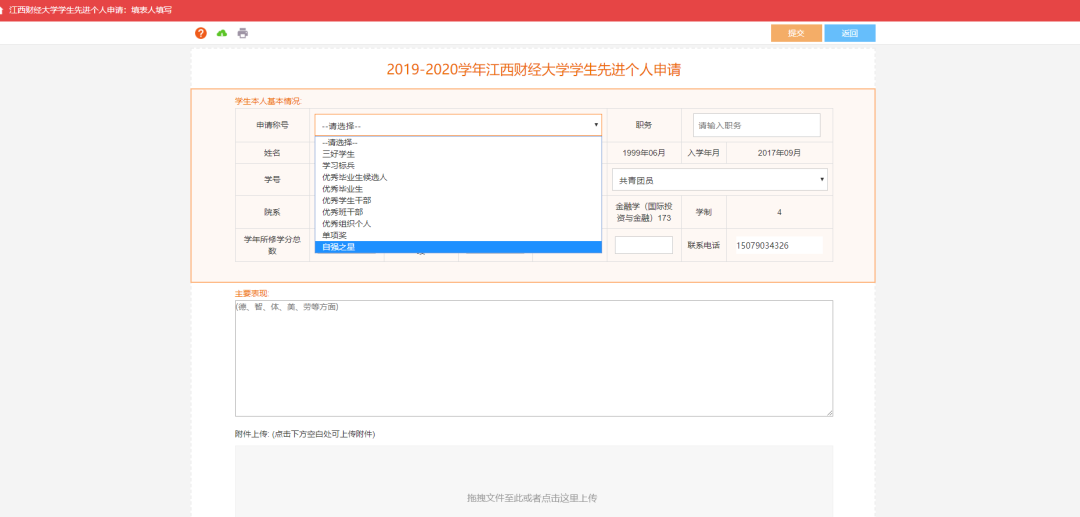This screenshot has height=517, width=1080.
Task: Click the 2017年09月 enrollment date value
Action: pyautogui.click(x=779, y=153)
